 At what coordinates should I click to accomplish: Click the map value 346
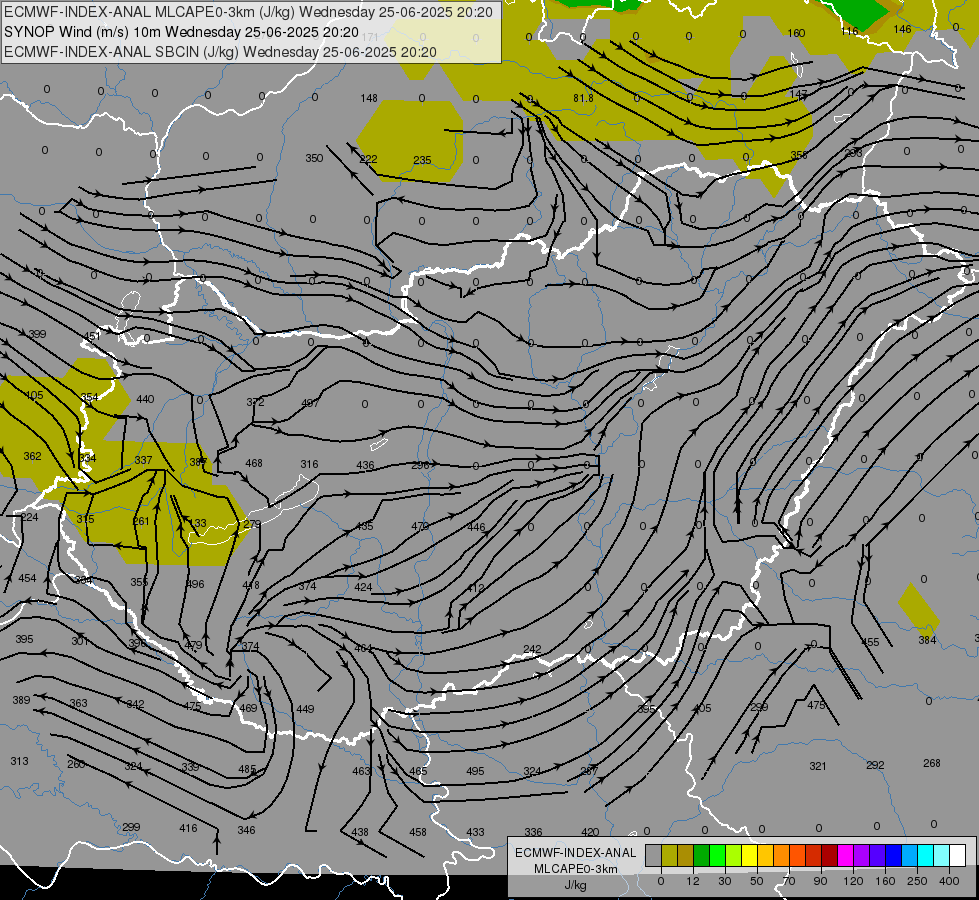tap(246, 830)
